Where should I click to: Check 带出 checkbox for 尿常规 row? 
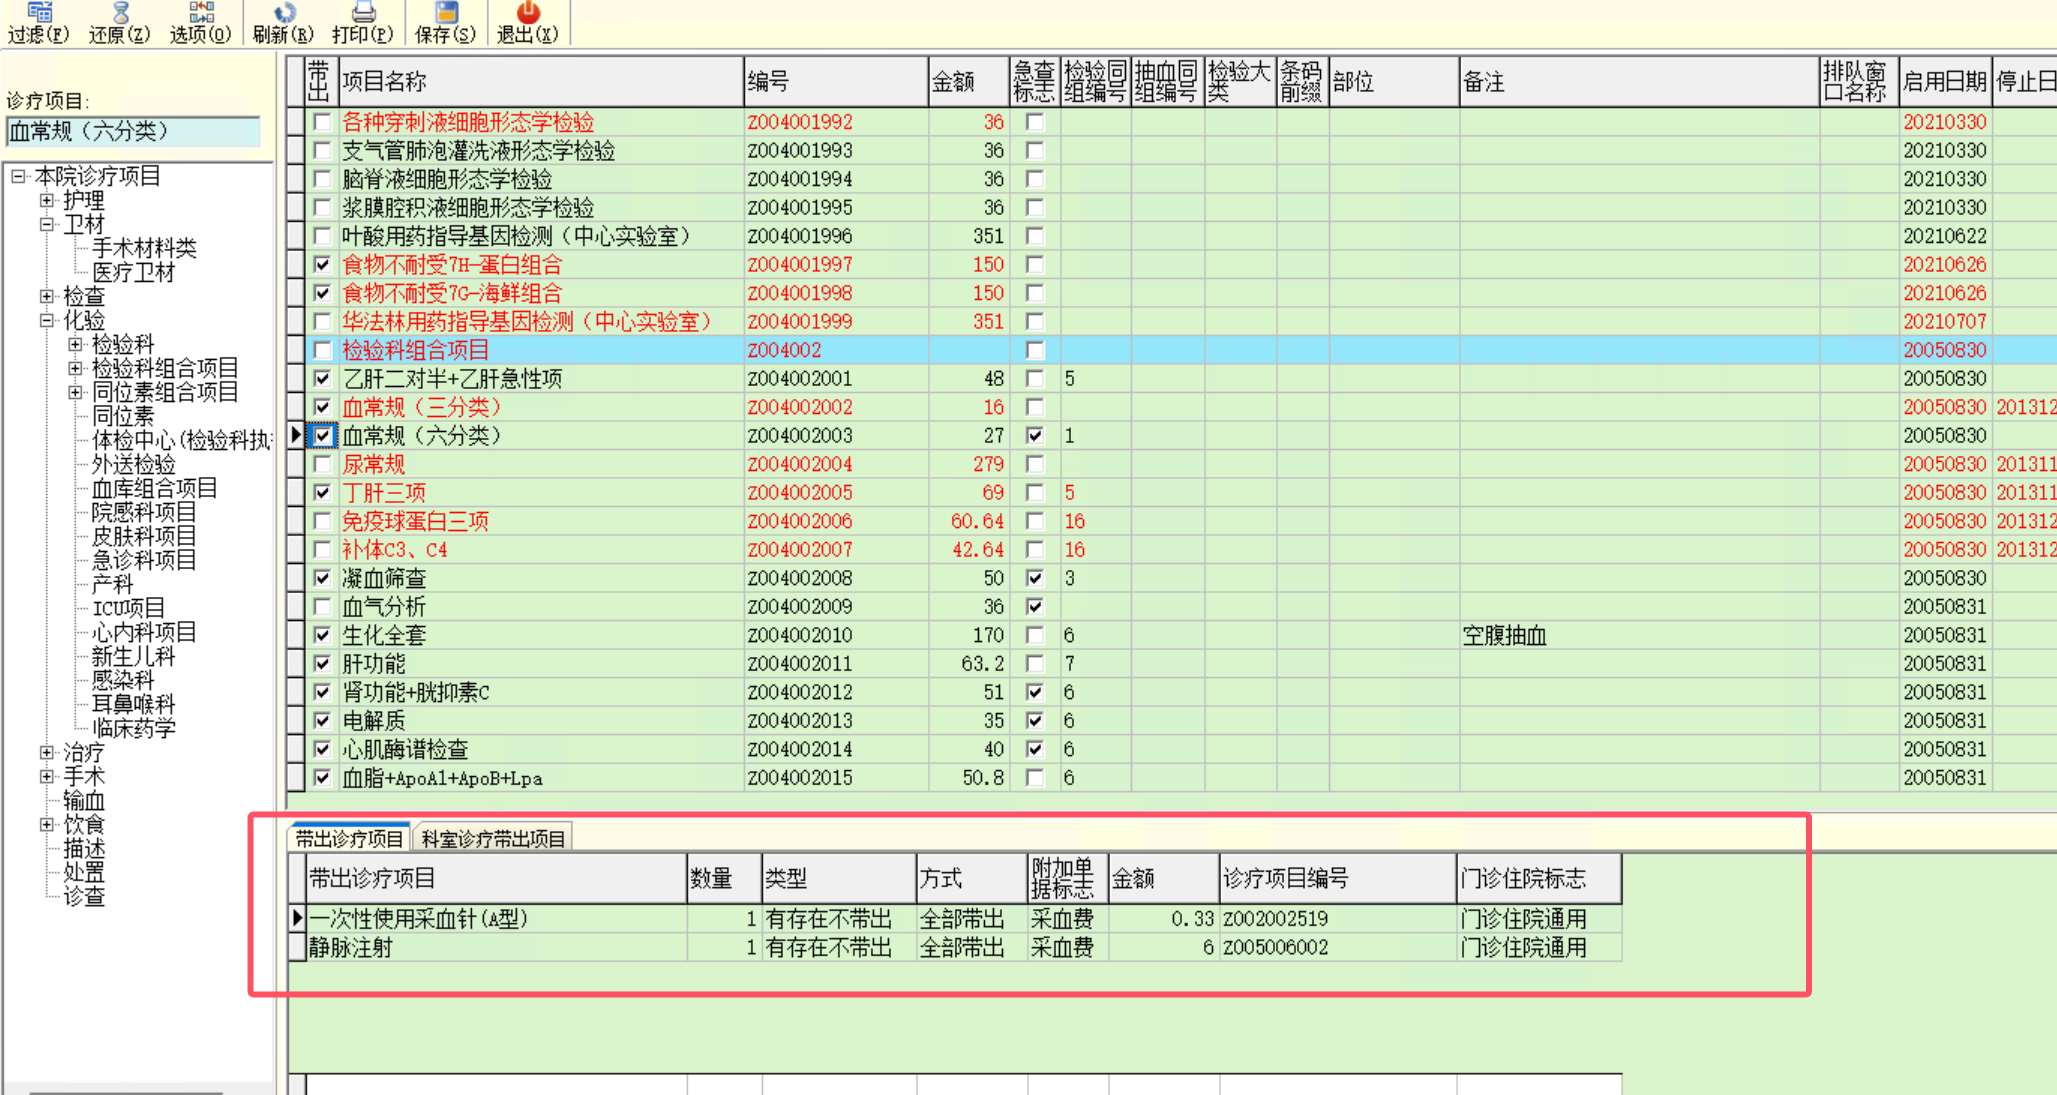322,465
